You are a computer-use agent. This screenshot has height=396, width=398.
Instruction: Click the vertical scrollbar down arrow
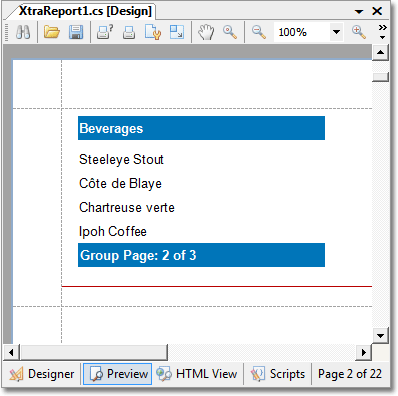pos(380,335)
